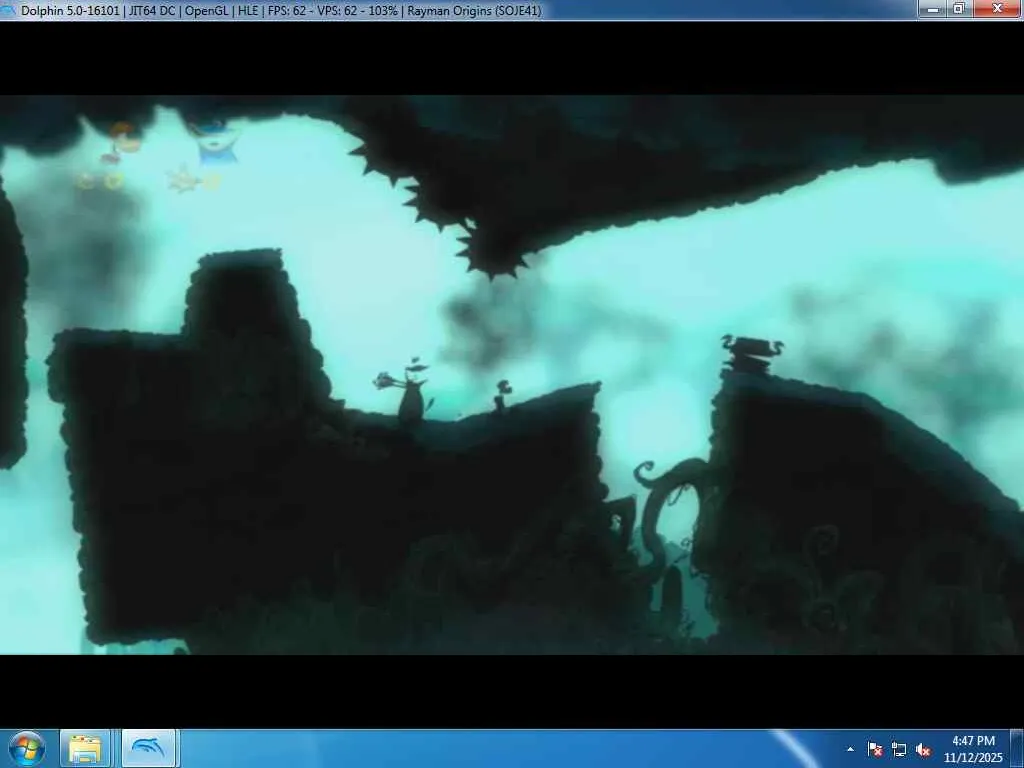Click the creature silhouette on the right ledge
Viewport: 1024px width, 768px height.
752,353
